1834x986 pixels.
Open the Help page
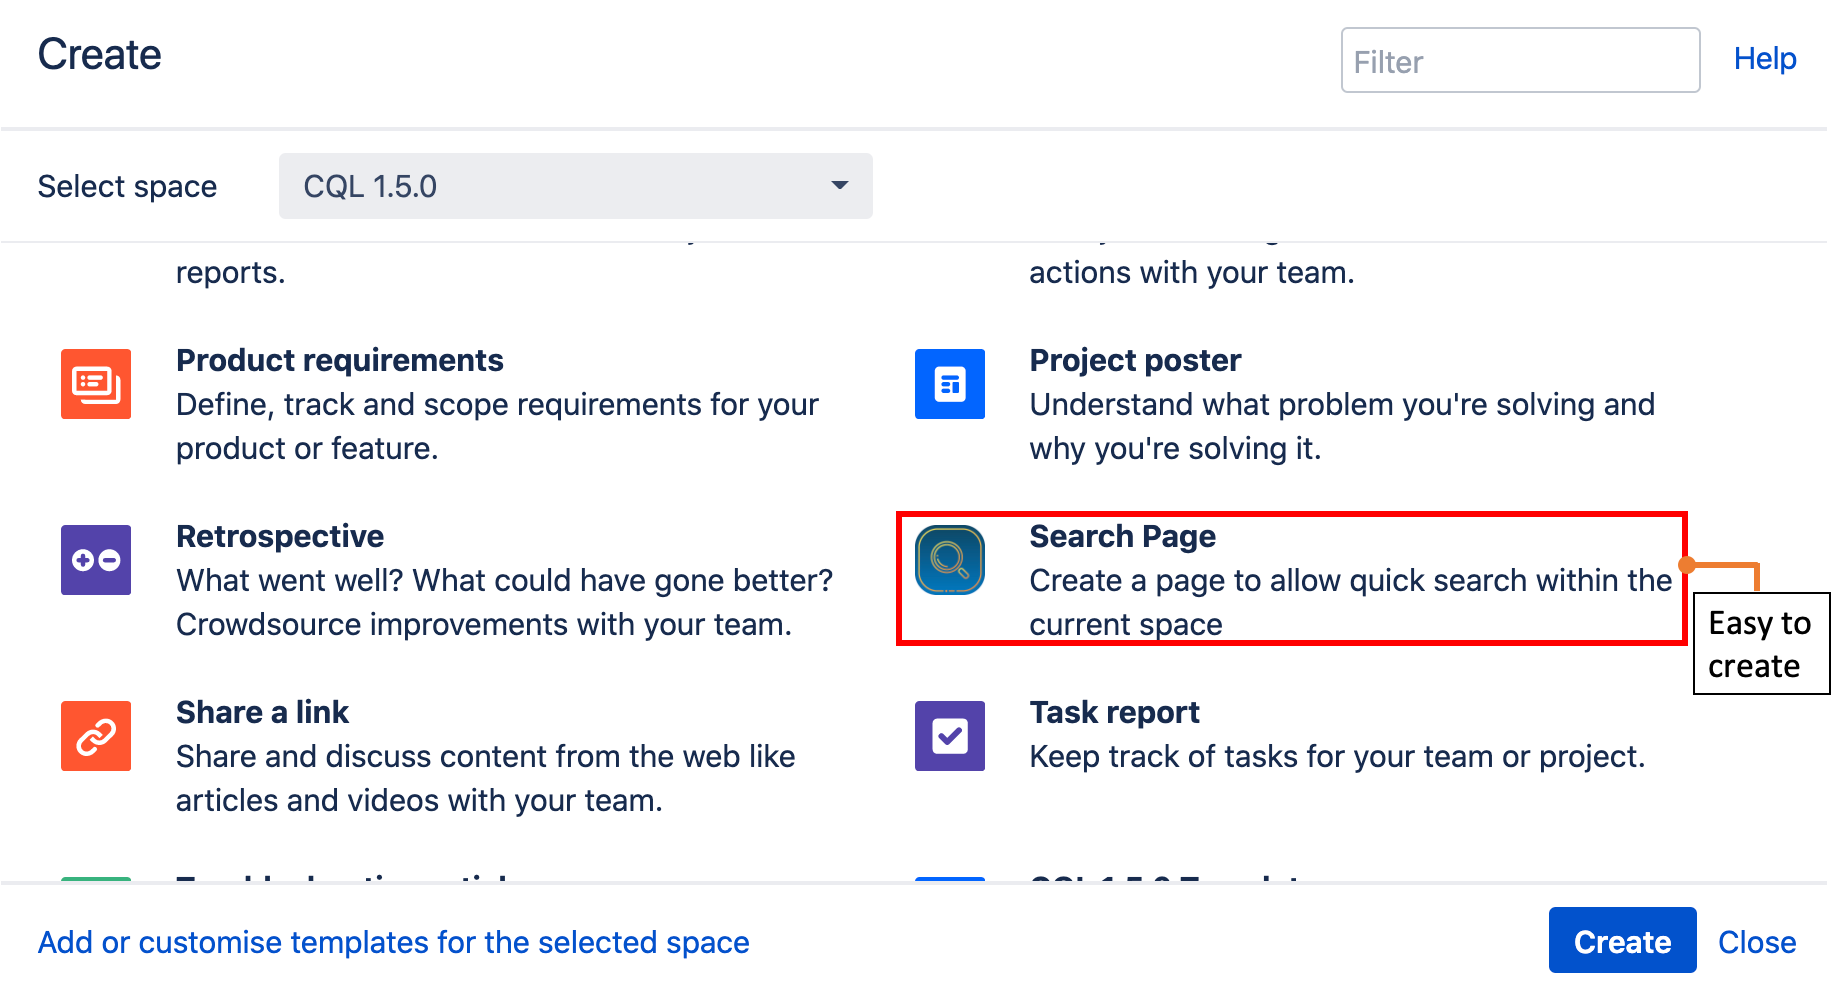coord(1764,58)
